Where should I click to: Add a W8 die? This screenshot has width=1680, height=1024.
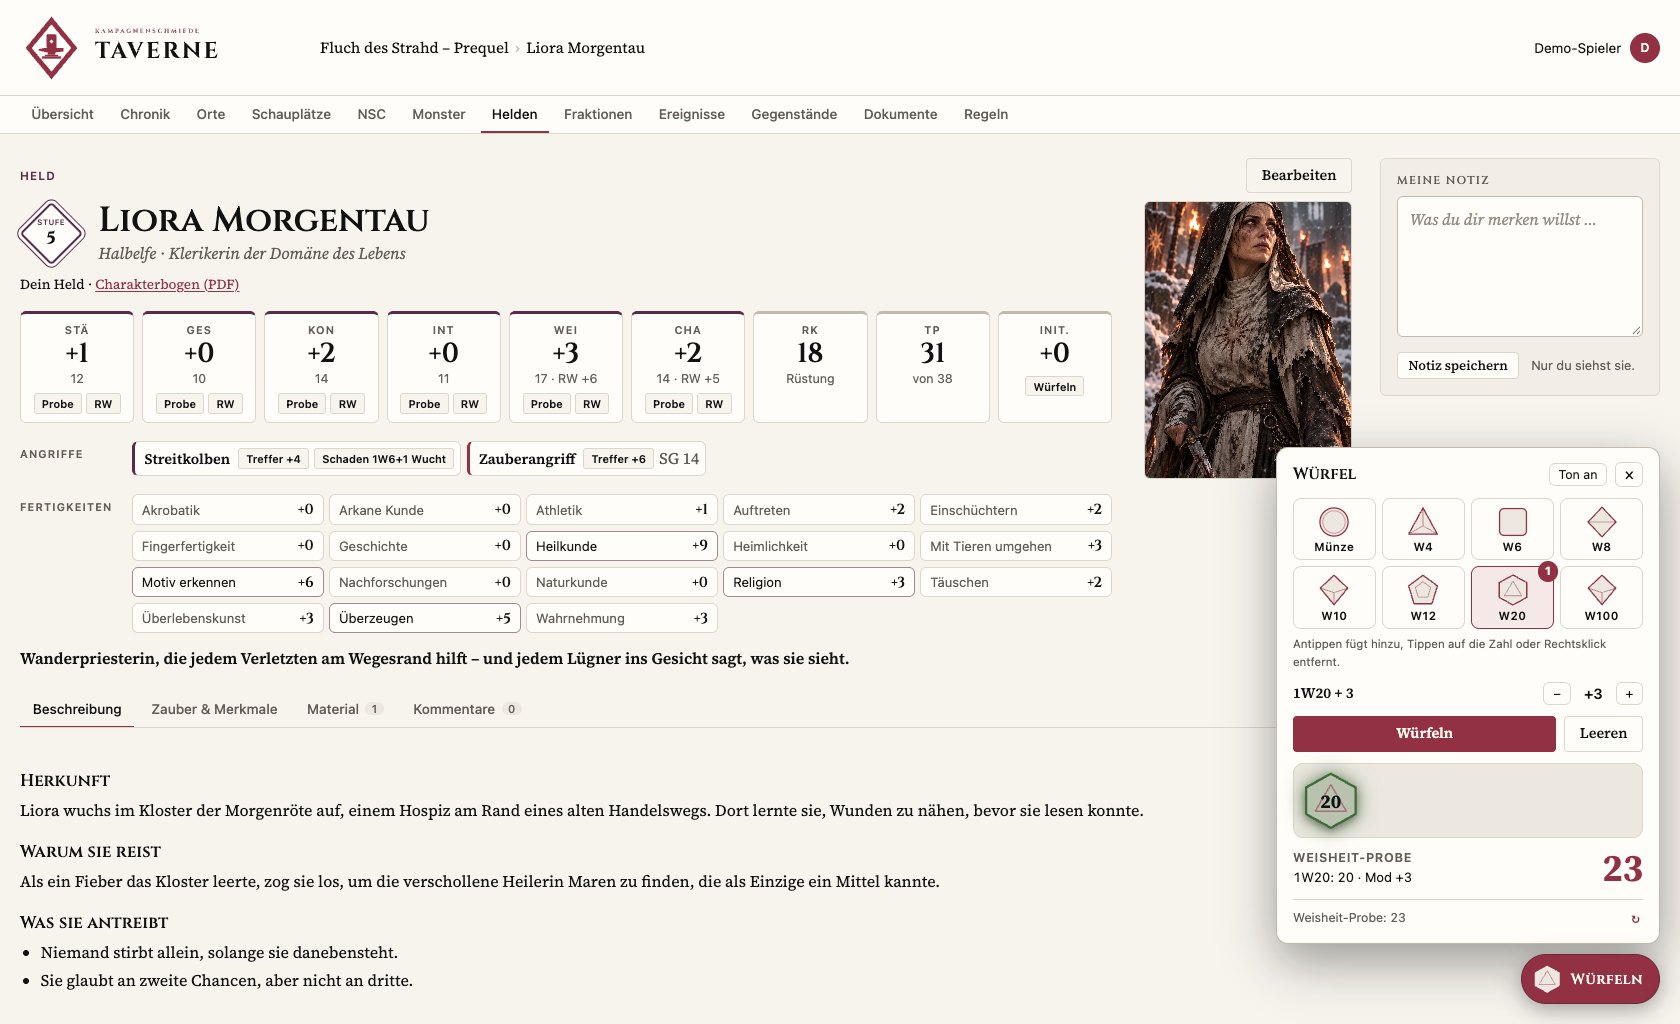[x=1601, y=529]
